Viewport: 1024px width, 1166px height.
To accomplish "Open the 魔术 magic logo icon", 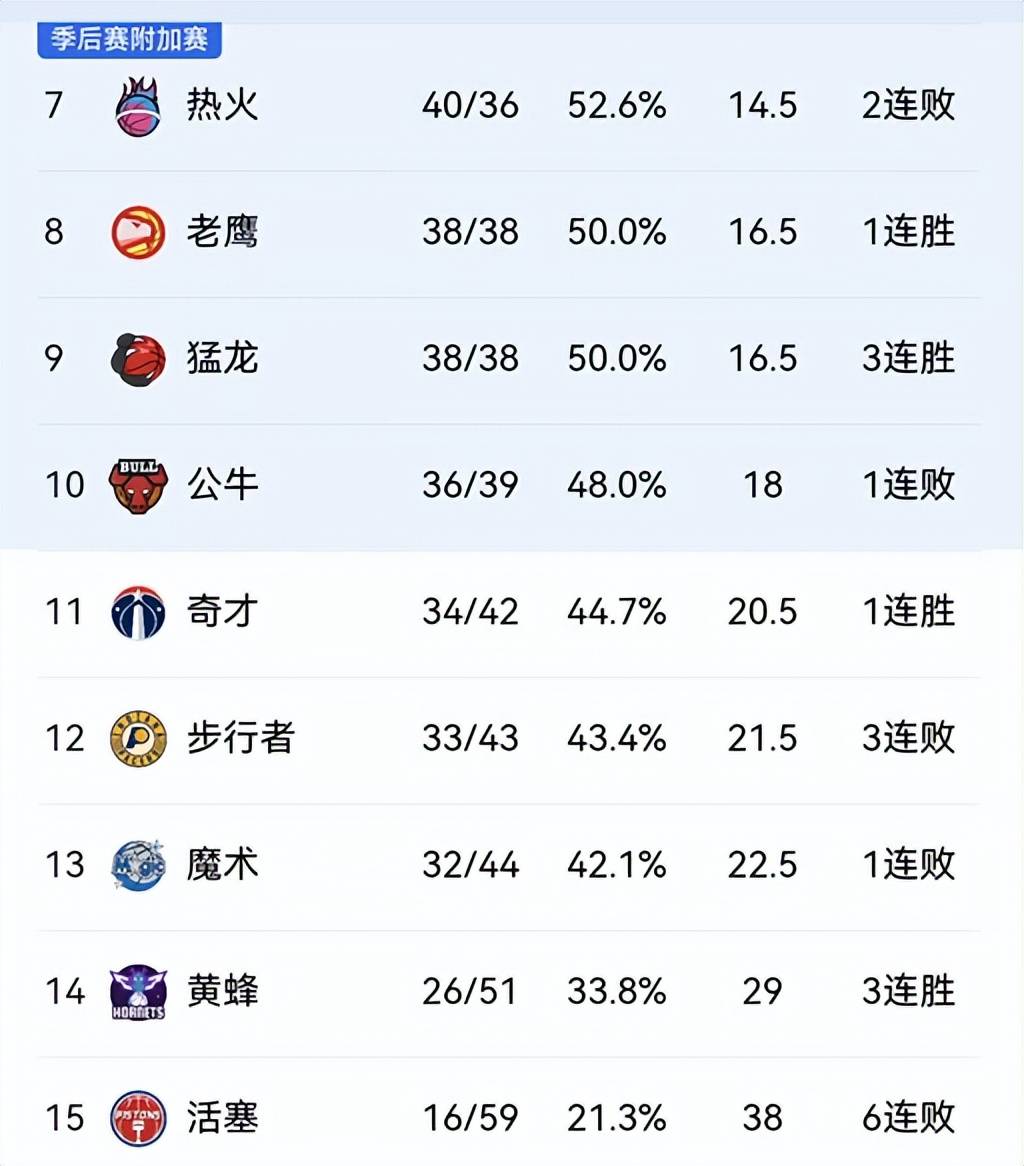I will (x=138, y=866).
